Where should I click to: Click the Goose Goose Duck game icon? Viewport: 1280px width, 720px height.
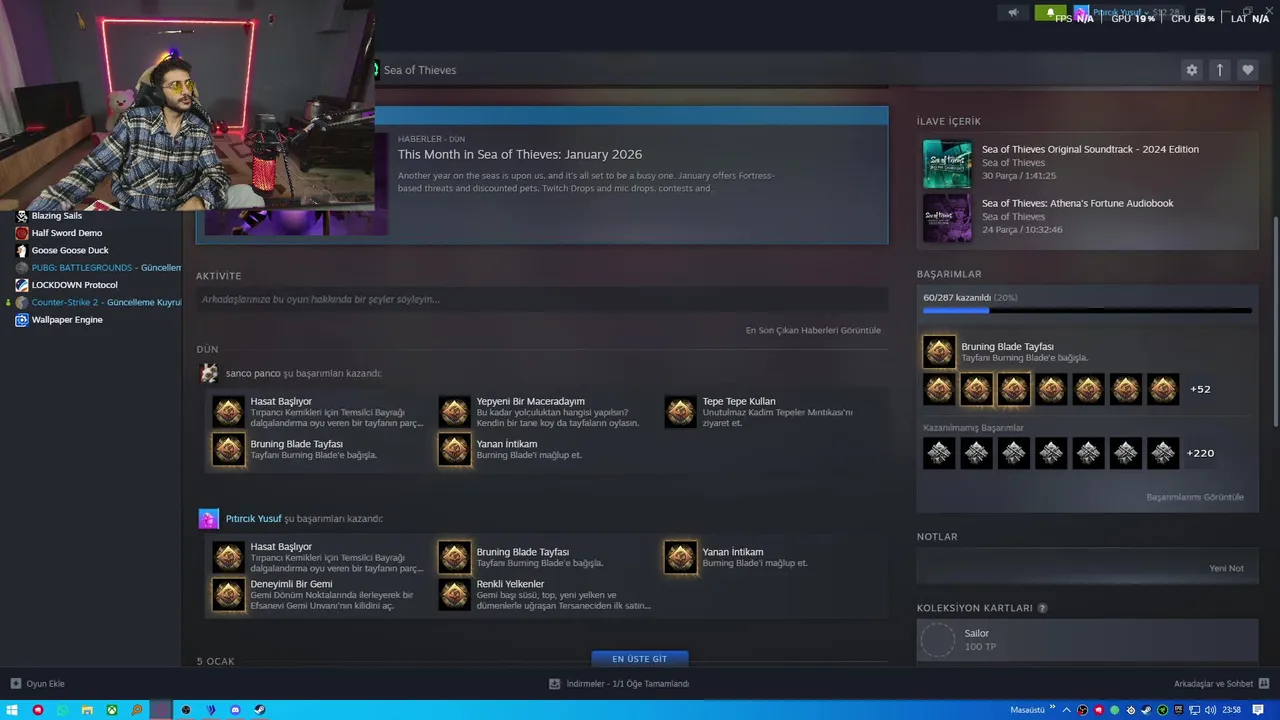tap(22, 250)
